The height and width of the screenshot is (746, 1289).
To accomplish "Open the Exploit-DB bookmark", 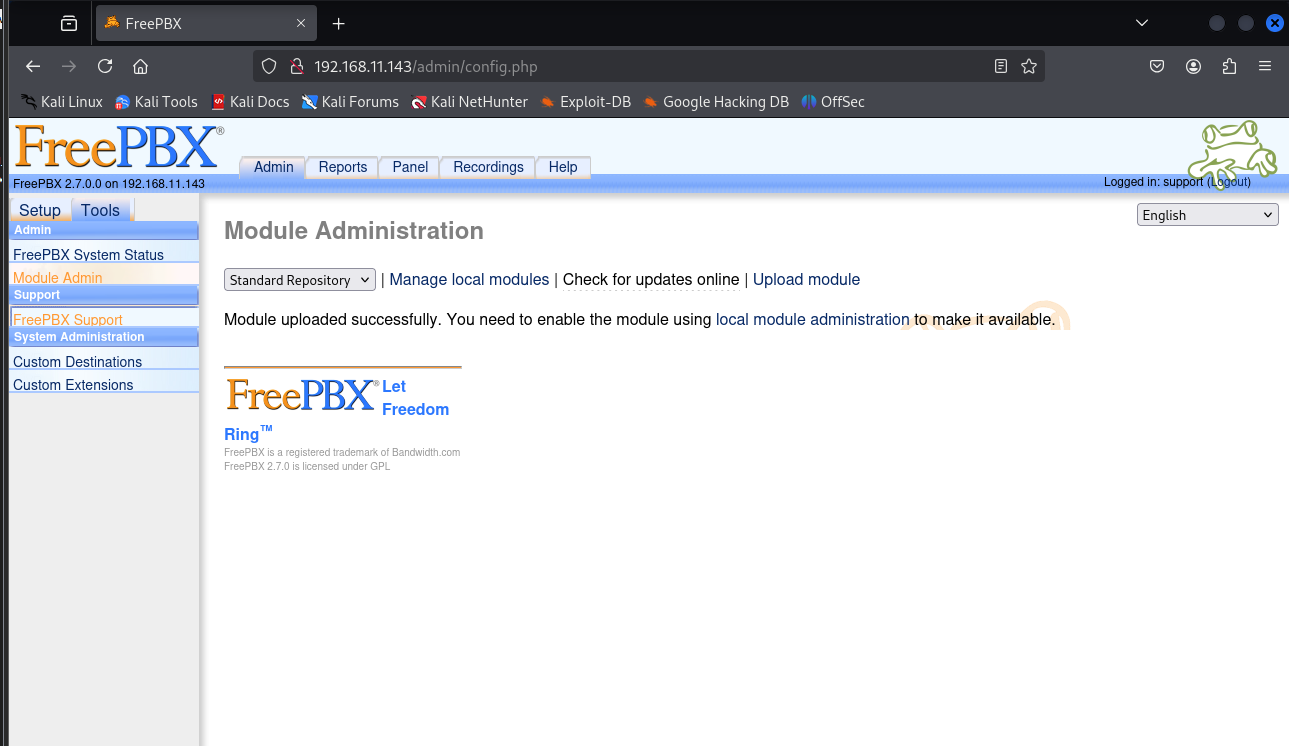I will [585, 102].
